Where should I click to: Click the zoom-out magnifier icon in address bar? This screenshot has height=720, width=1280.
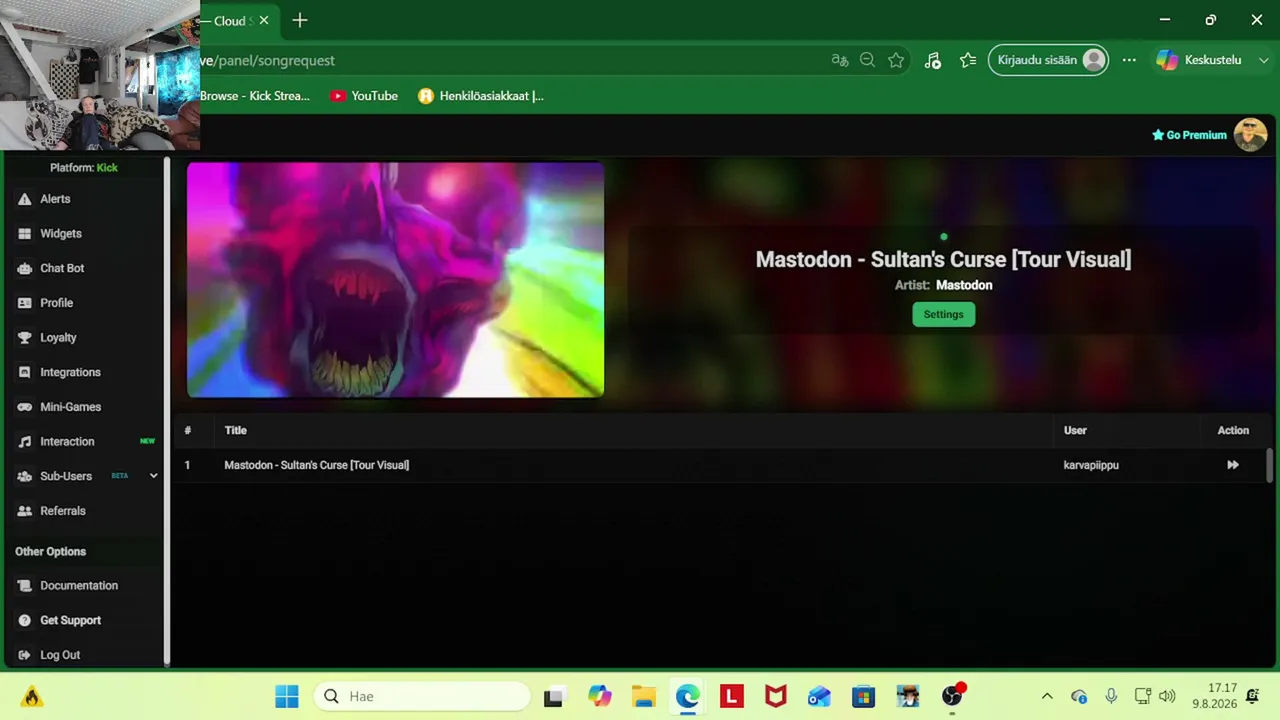[868, 60]
